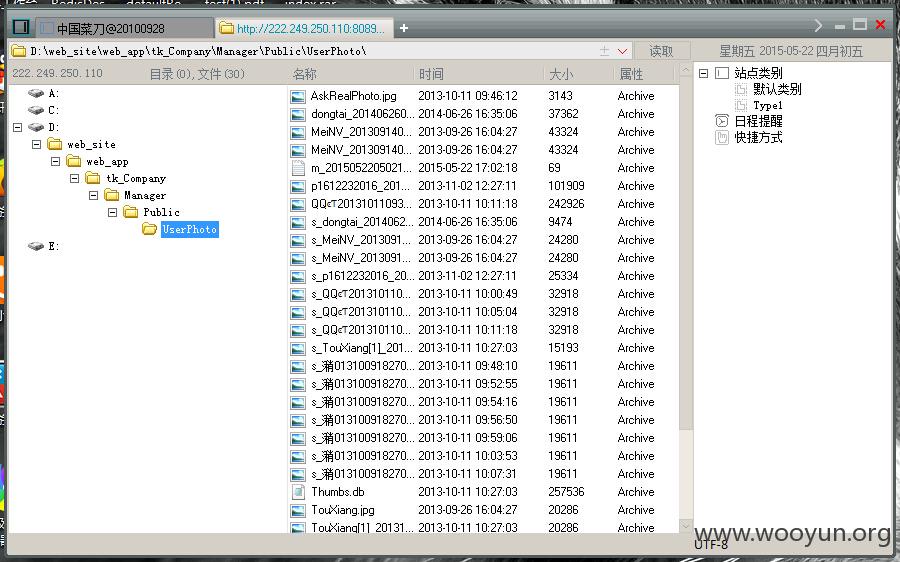Click the plus icon in the path bar
The height and width of the screenshot is (562, 900).
pyautogui.click(x=604, y=51)
